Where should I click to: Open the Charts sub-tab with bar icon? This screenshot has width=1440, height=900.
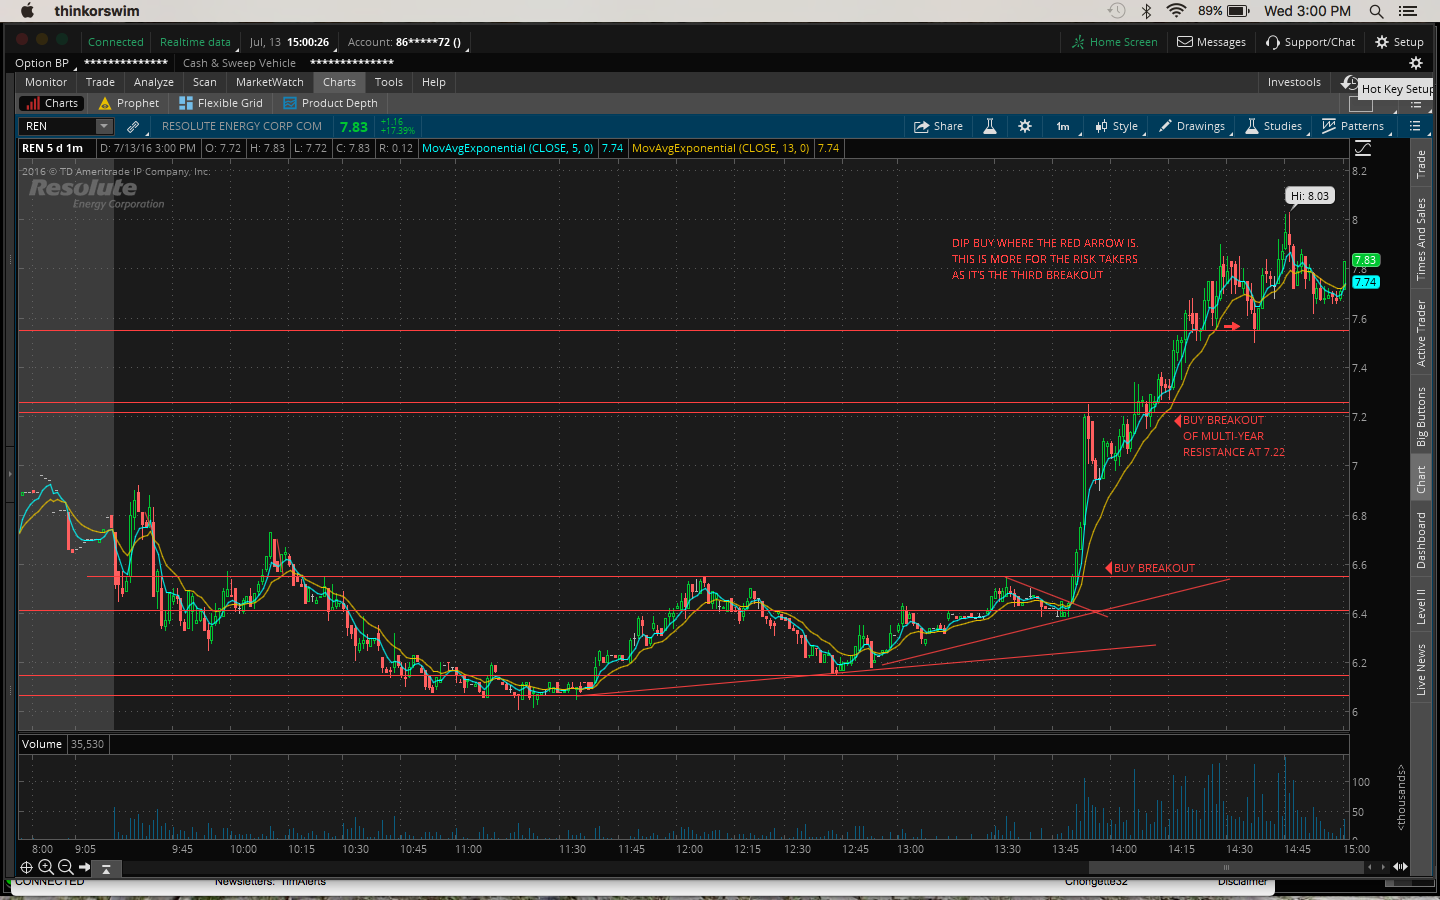(52, 103)
